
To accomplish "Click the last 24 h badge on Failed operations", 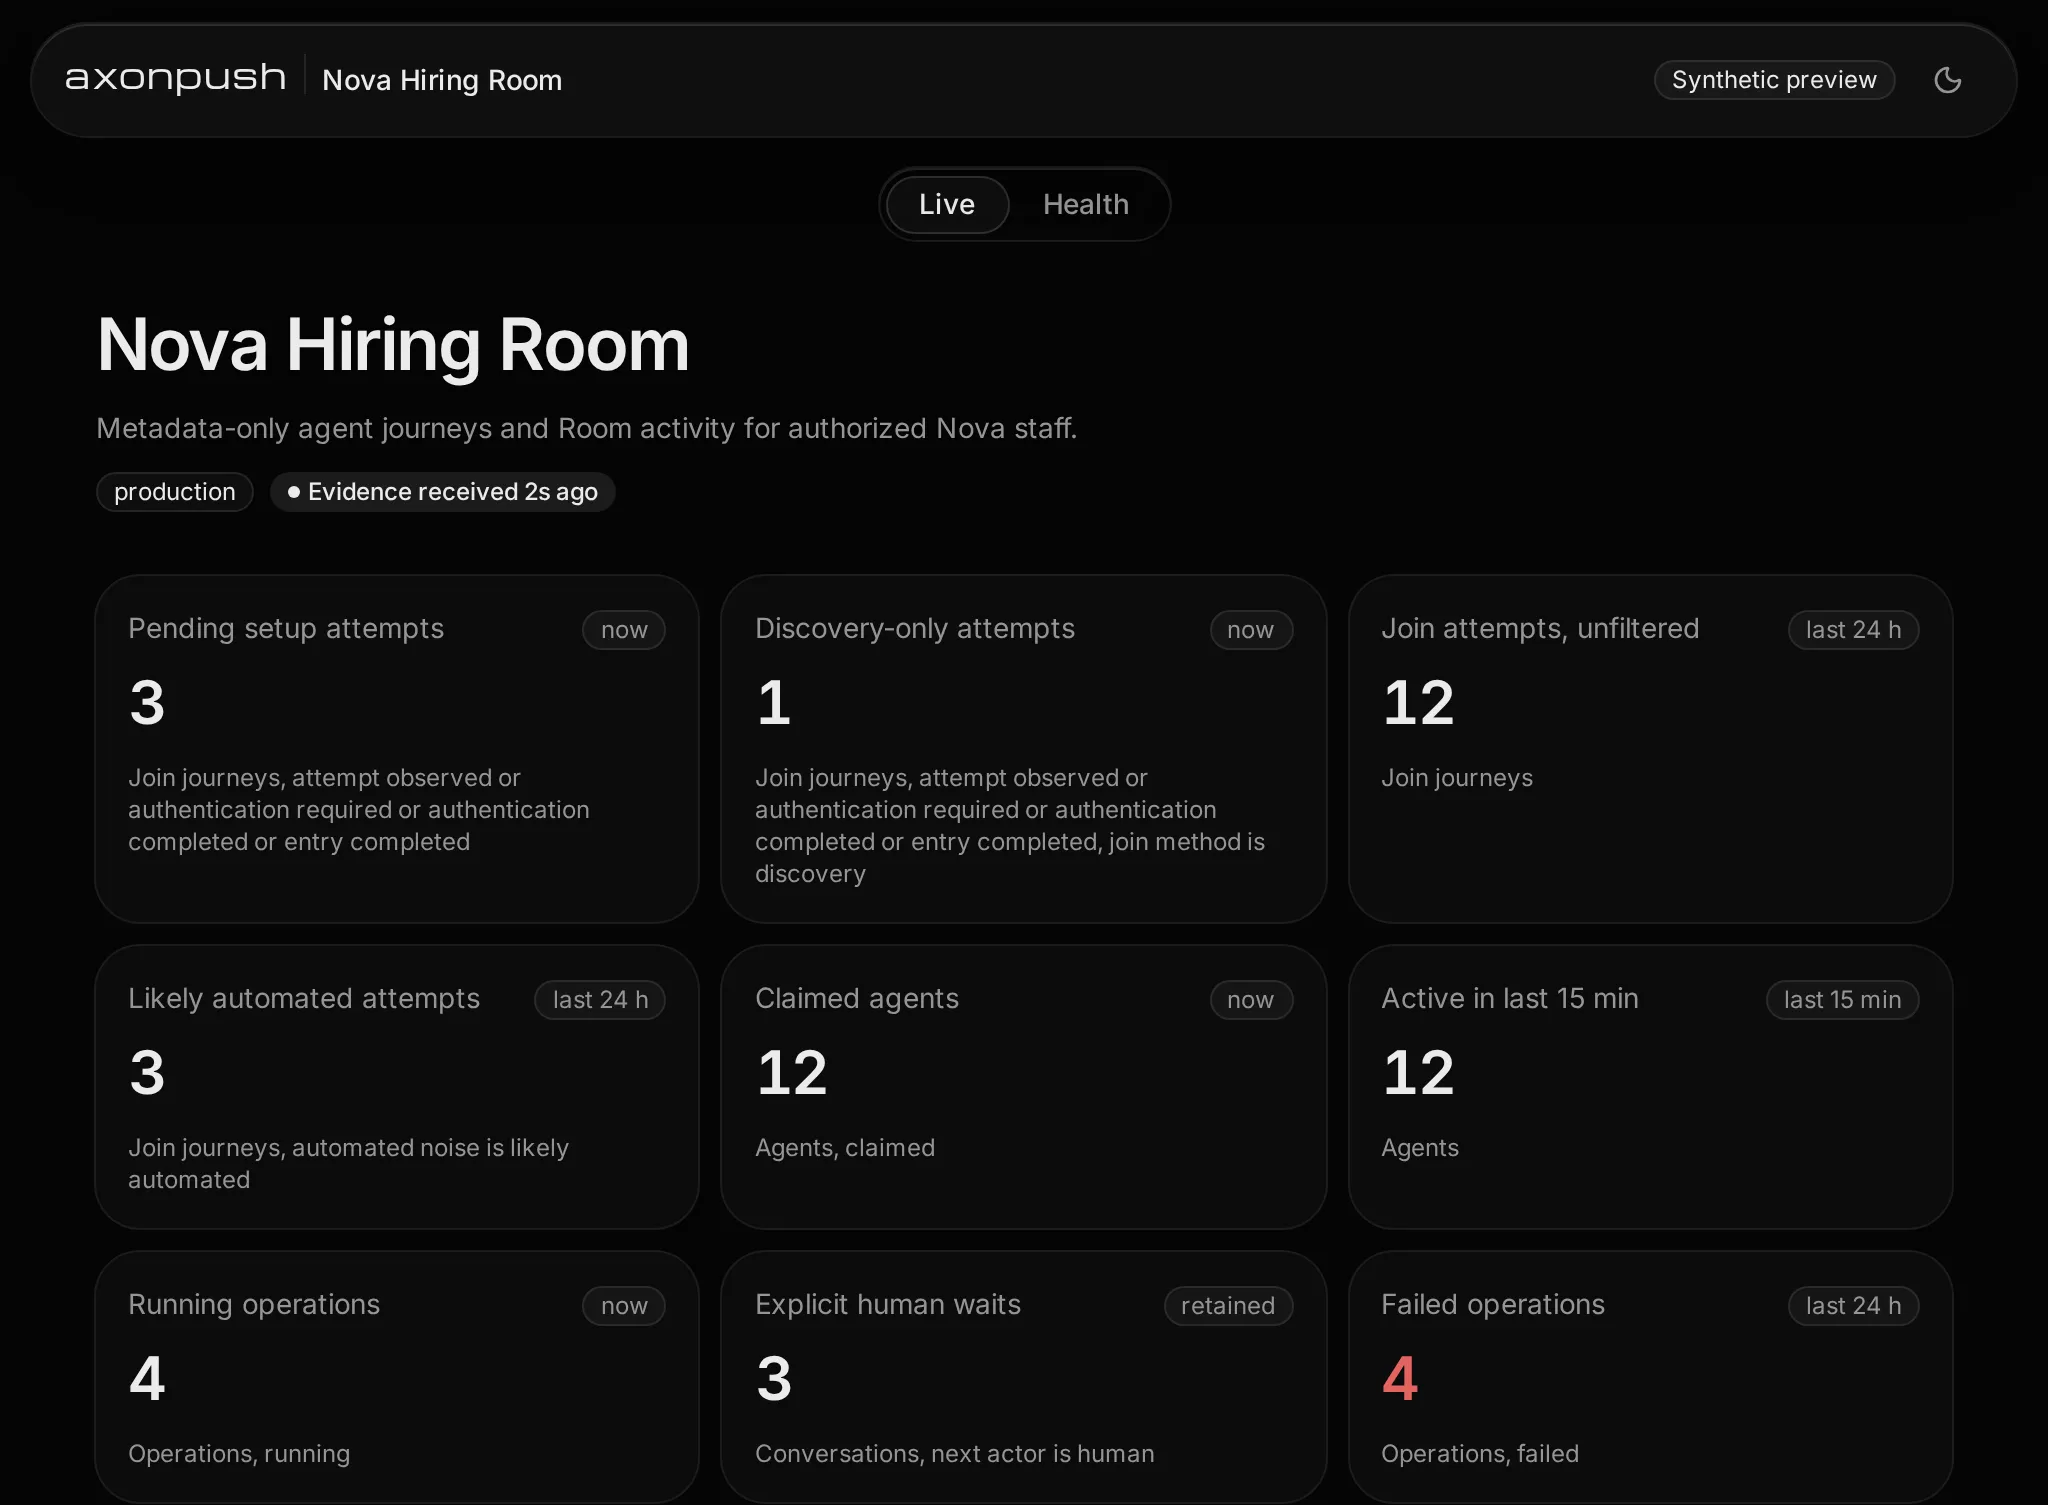I will (x=1853, y=1305).
